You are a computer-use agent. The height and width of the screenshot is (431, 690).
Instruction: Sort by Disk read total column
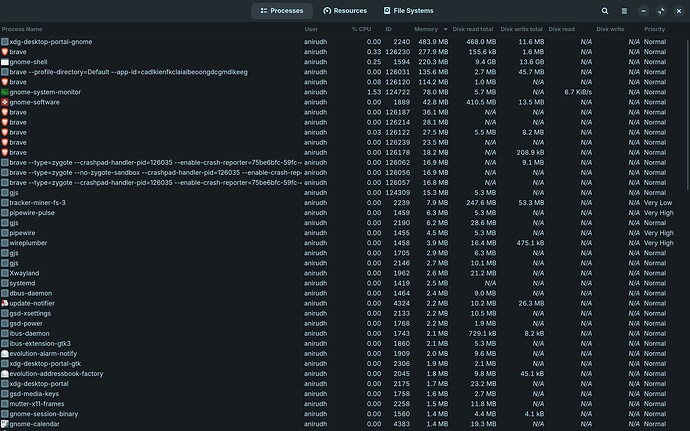[x=473, y=29]
